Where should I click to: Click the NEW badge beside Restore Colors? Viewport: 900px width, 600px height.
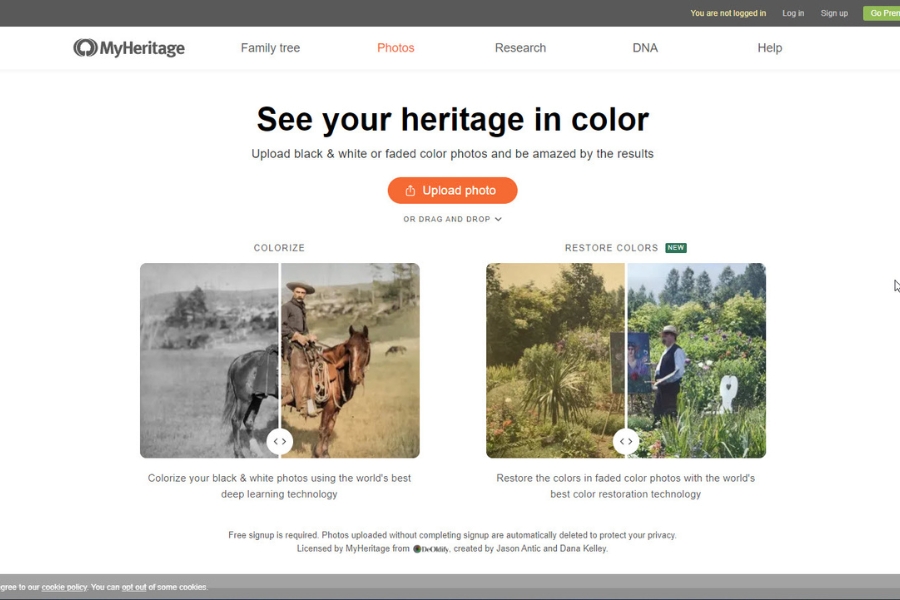click(676, 248)
